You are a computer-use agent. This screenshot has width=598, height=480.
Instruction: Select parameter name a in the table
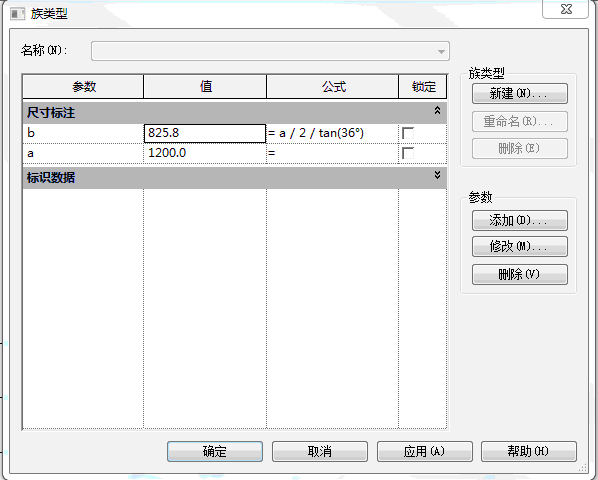click(83, 153)
